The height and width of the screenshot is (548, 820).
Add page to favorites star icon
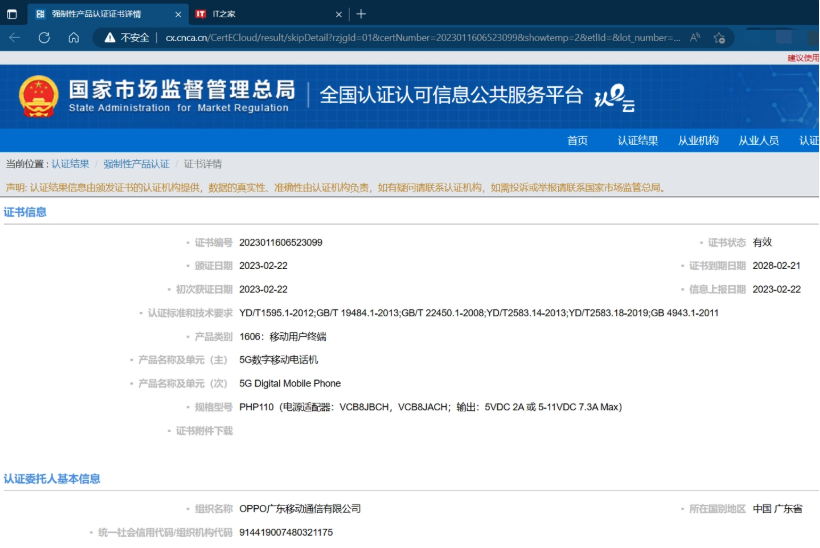point(719,37)
